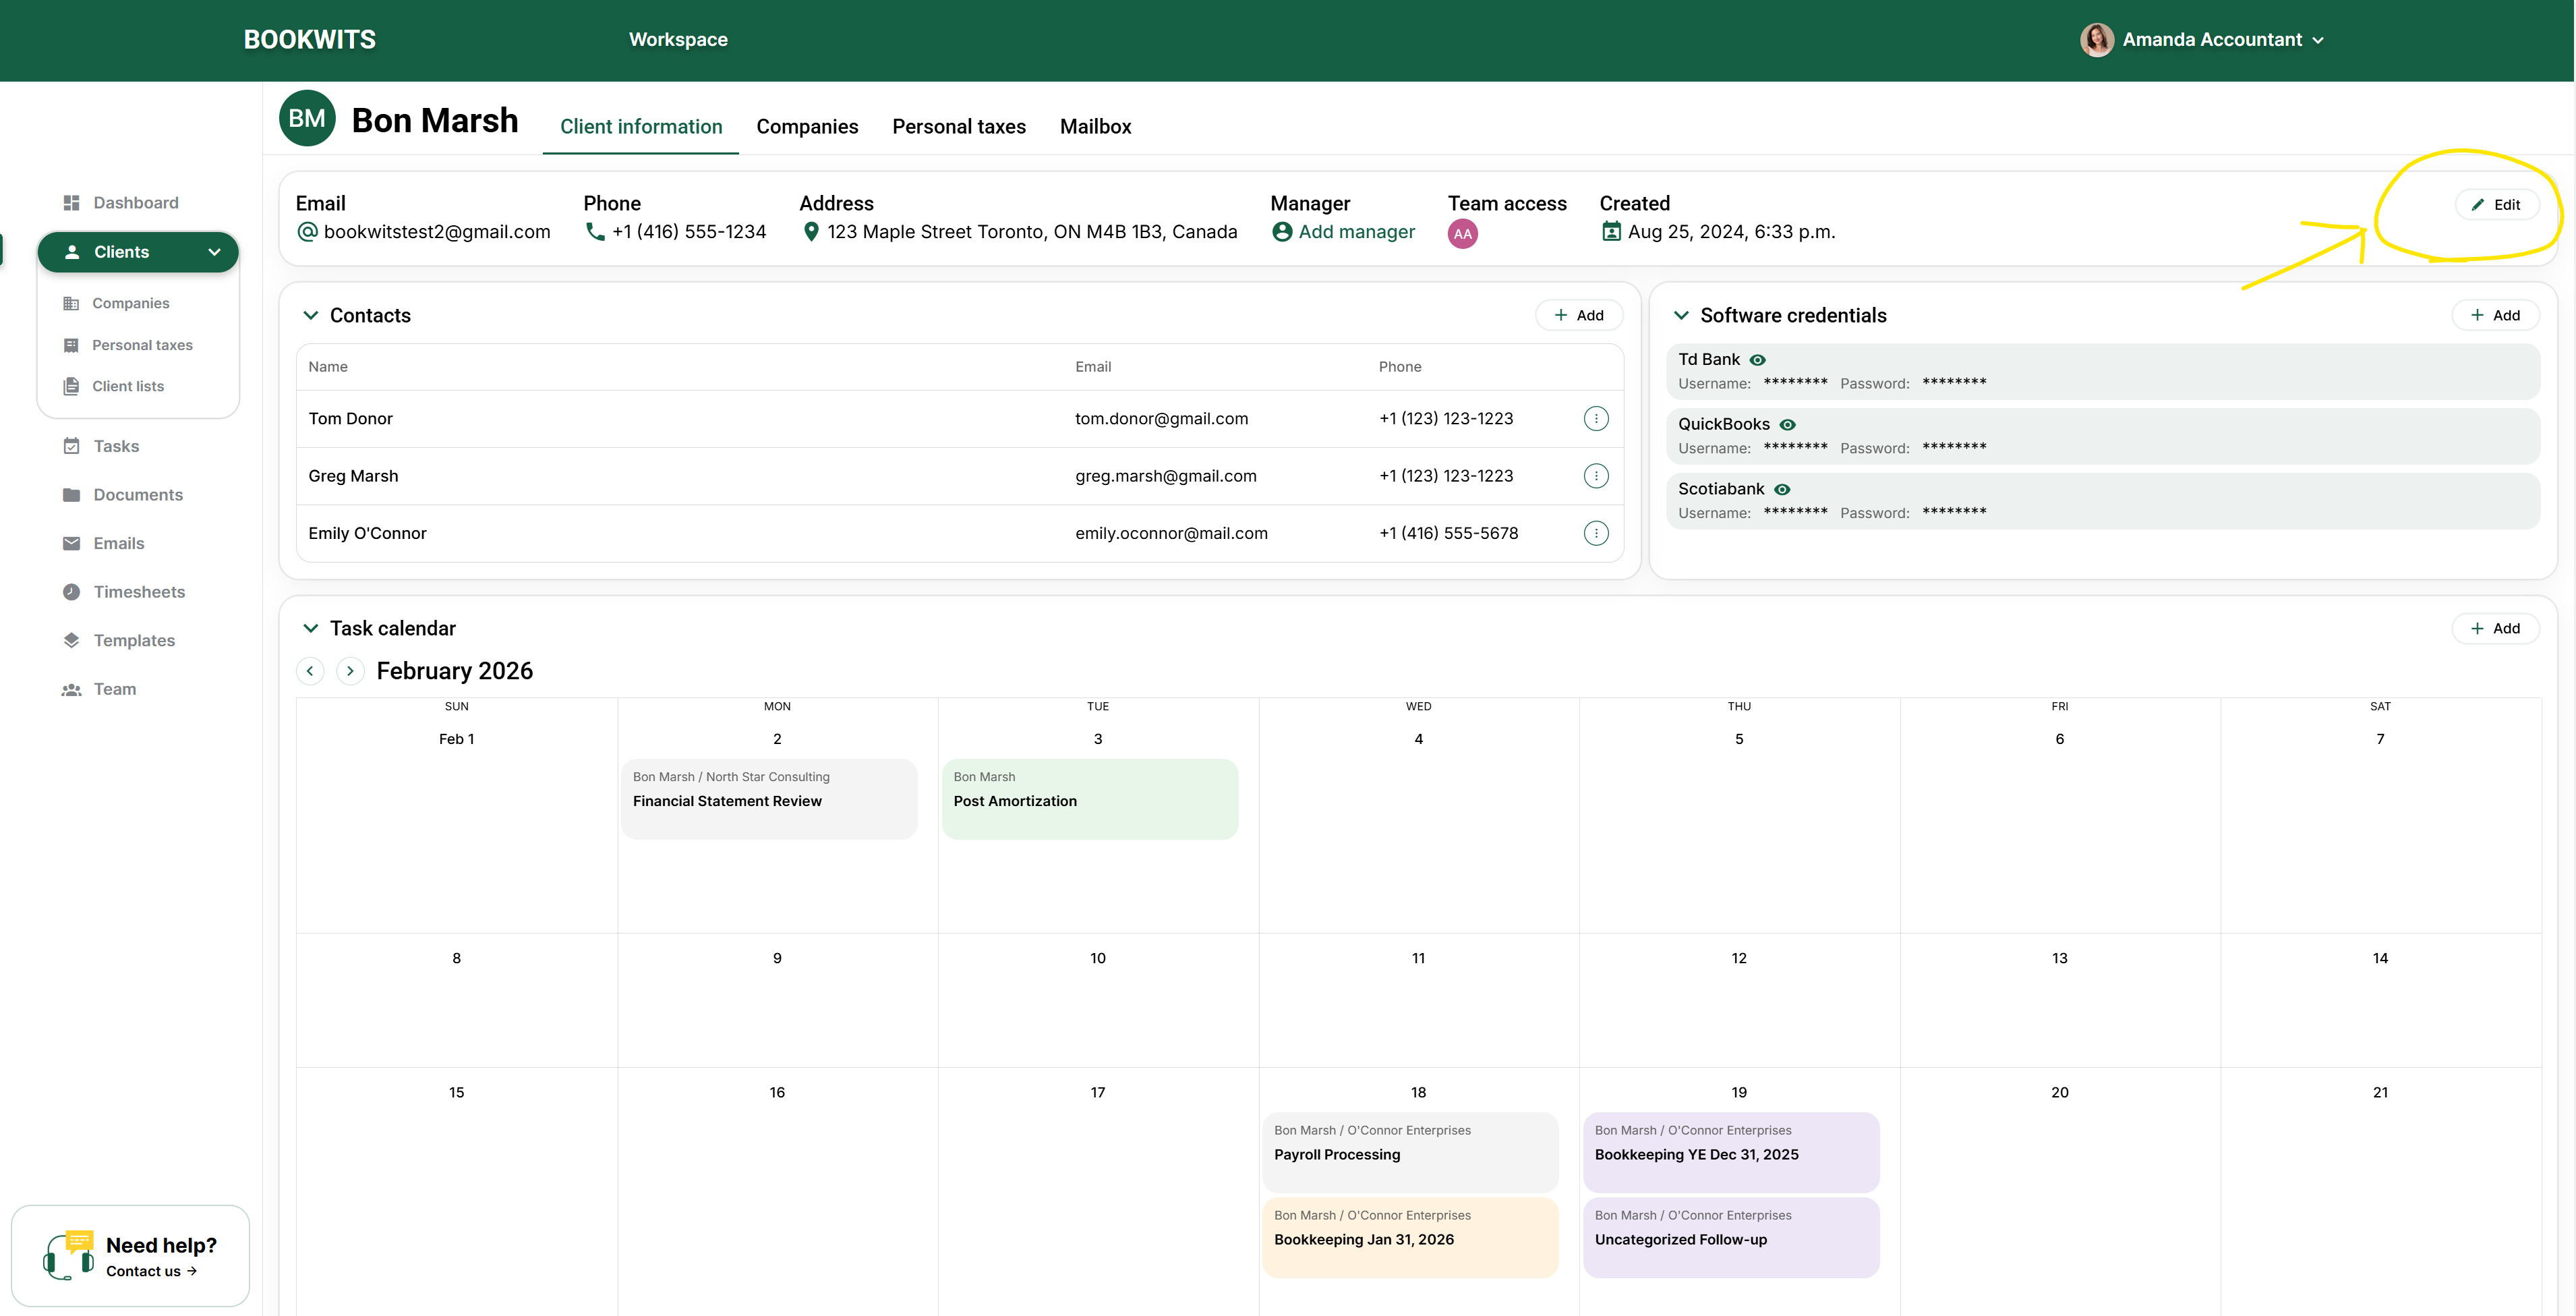Open Timesheets in the sidebar
Image resolution: width=2576 pixels, height=1316 pixels.
click(x=123, y=592)
